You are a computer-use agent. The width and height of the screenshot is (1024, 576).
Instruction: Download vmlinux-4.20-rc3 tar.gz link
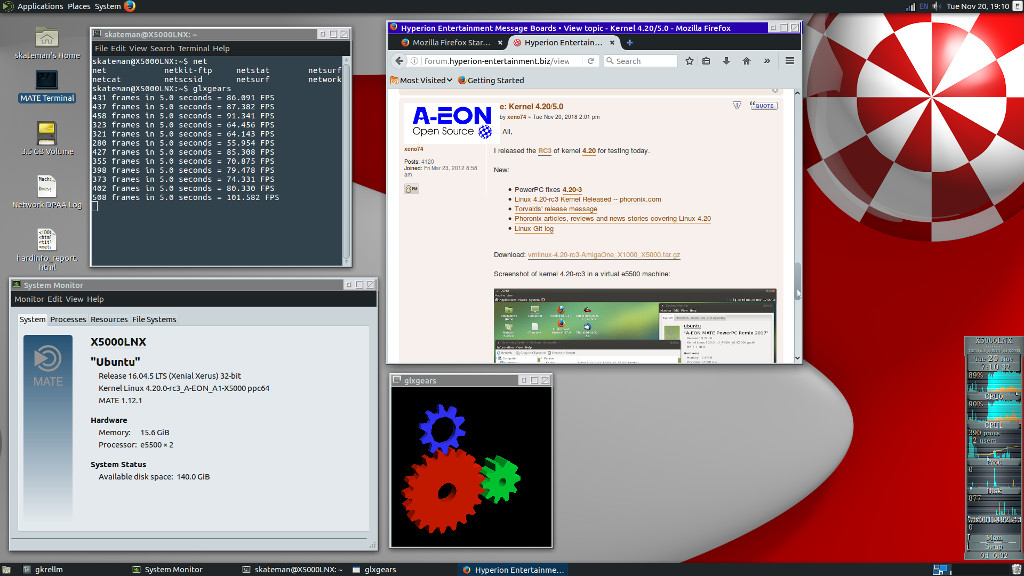[x=604, y=255]
